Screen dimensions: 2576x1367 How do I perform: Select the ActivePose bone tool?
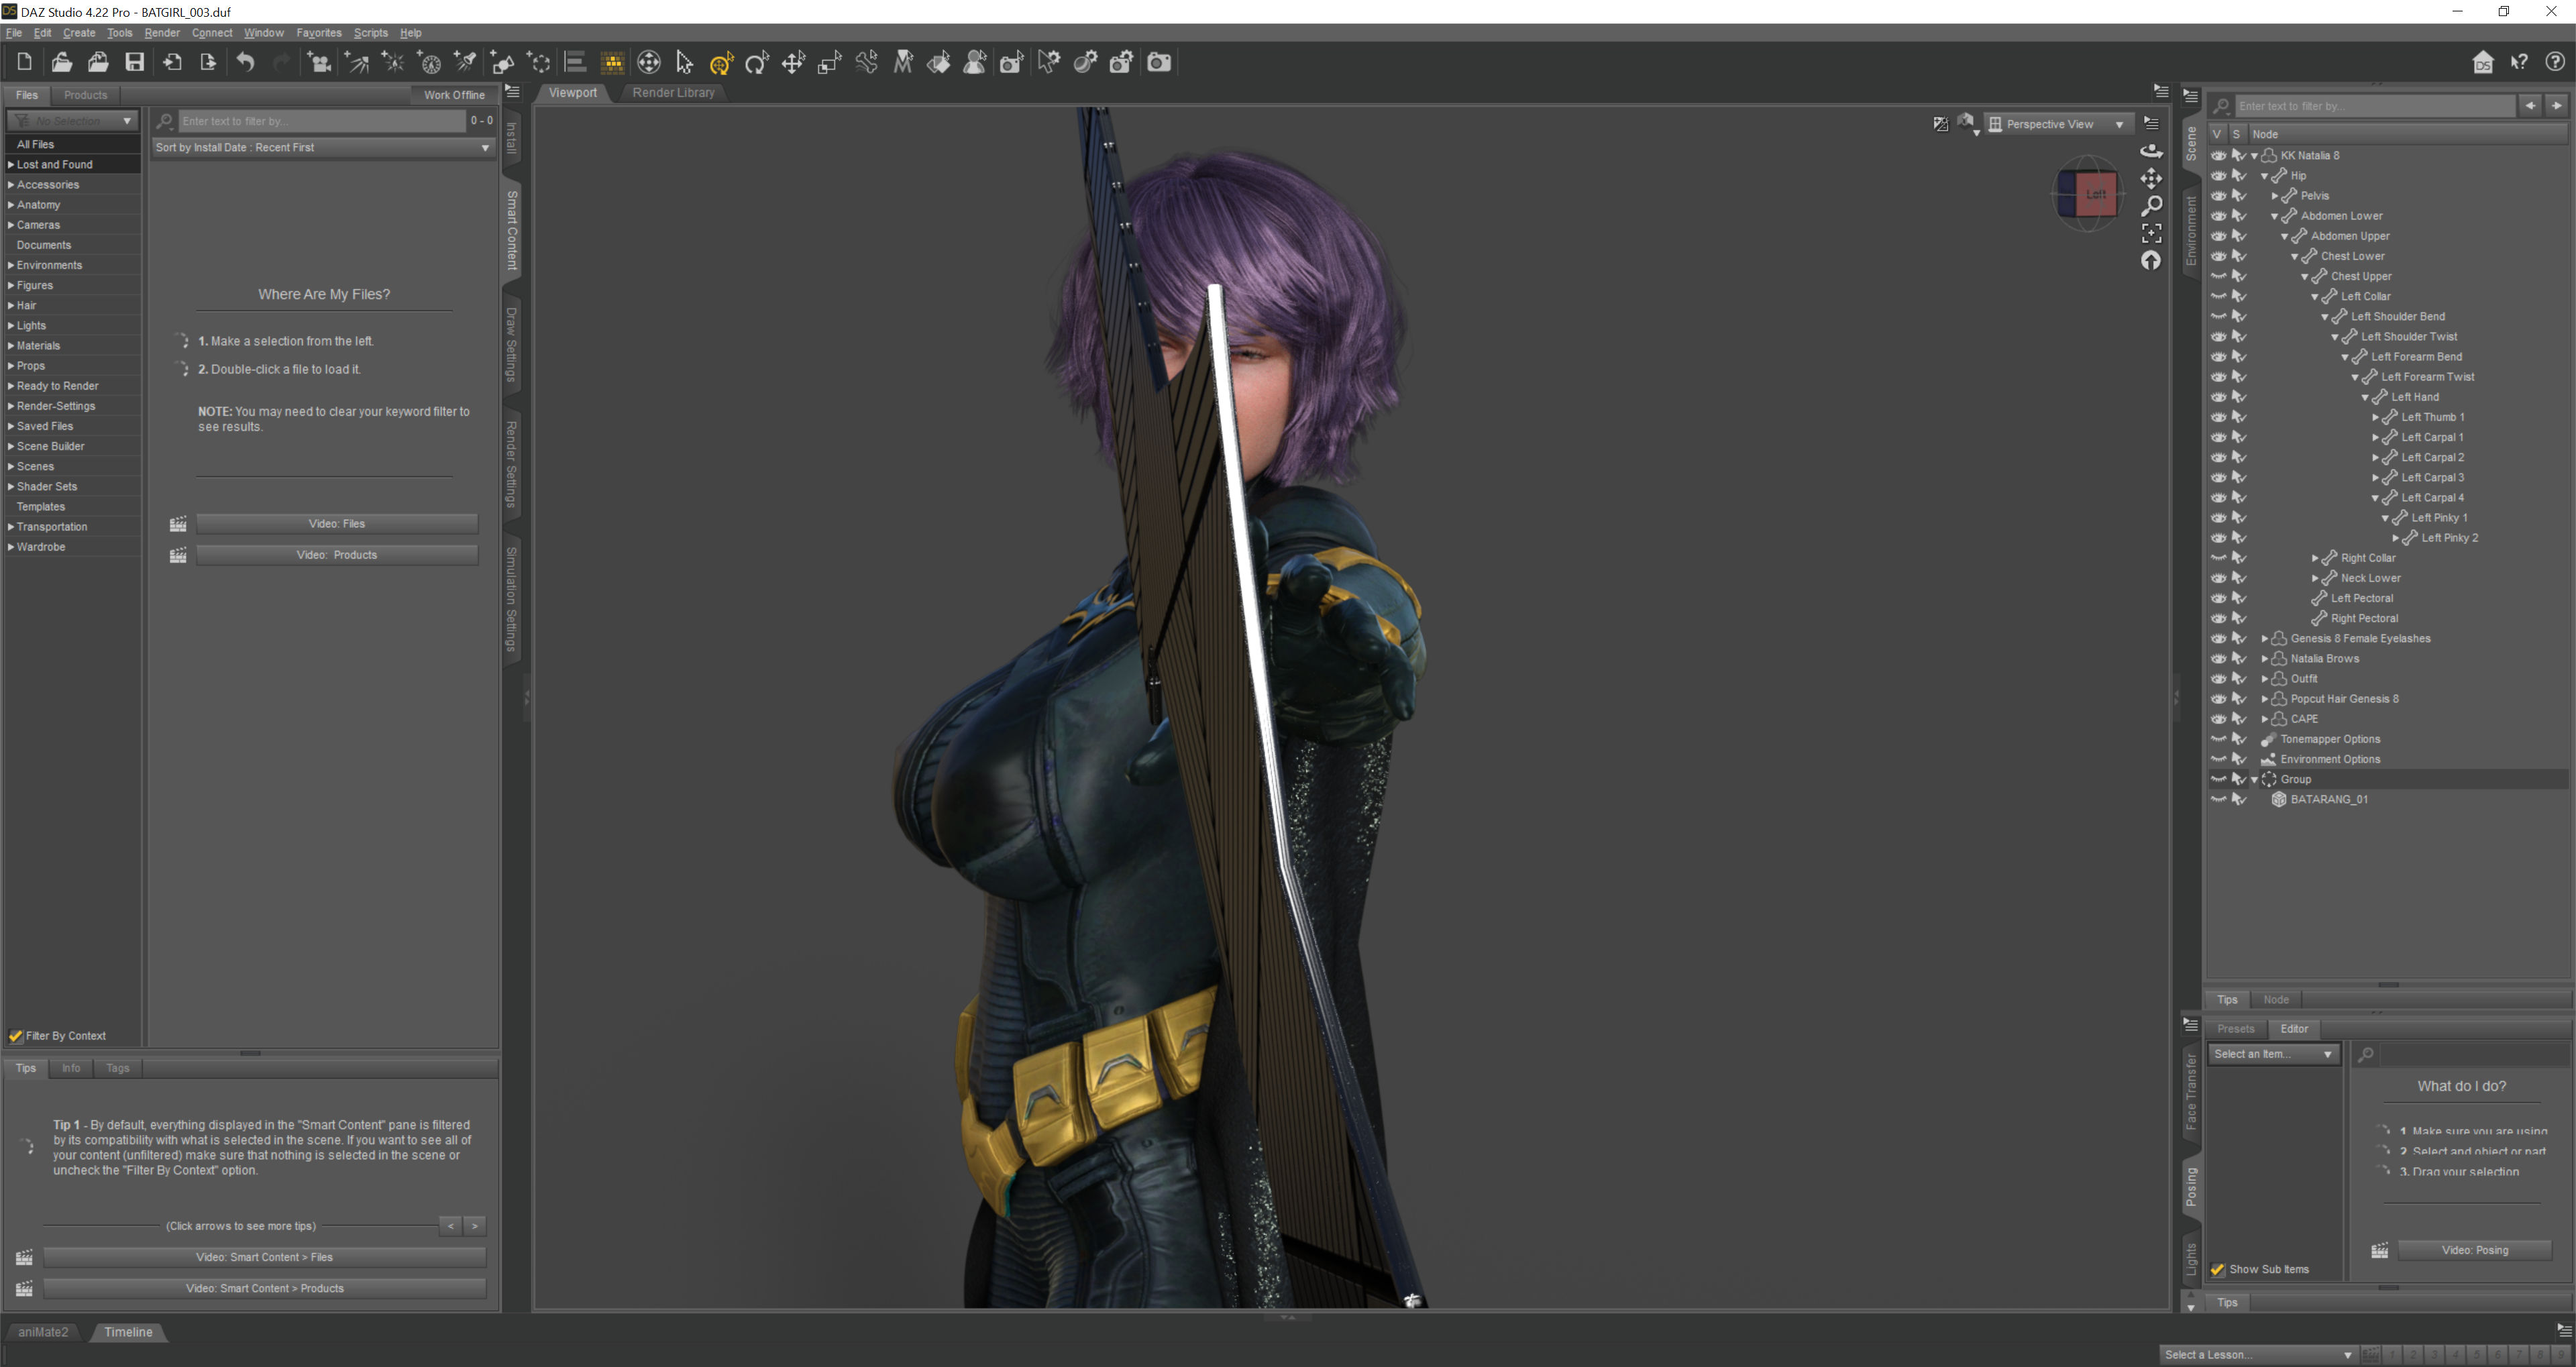pyautogui.click(x=866, y=62)
